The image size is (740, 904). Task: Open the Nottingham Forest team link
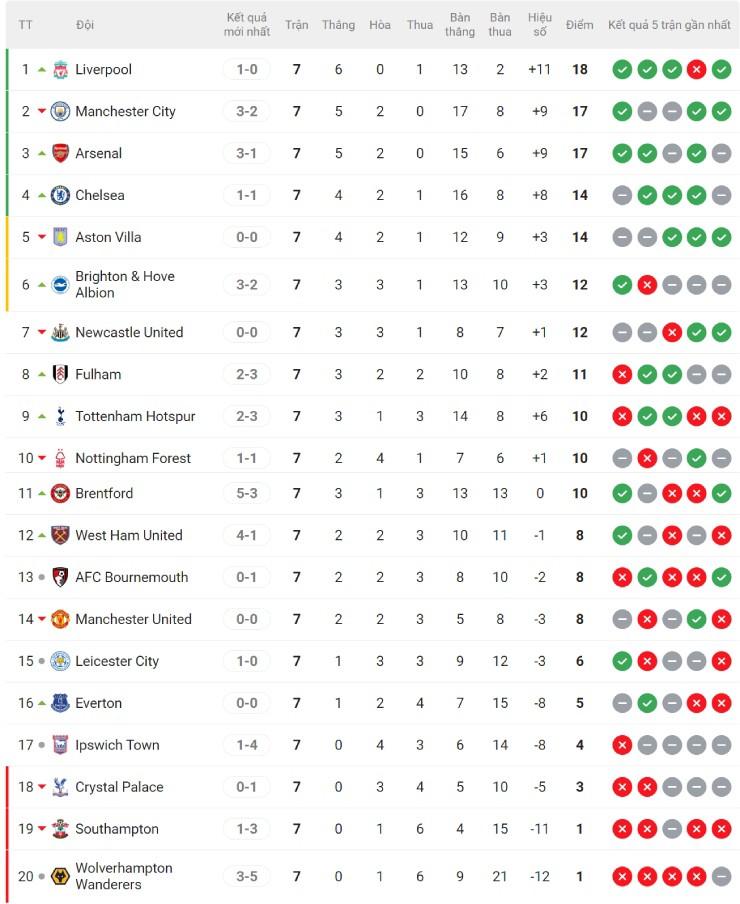pos(132,458)
